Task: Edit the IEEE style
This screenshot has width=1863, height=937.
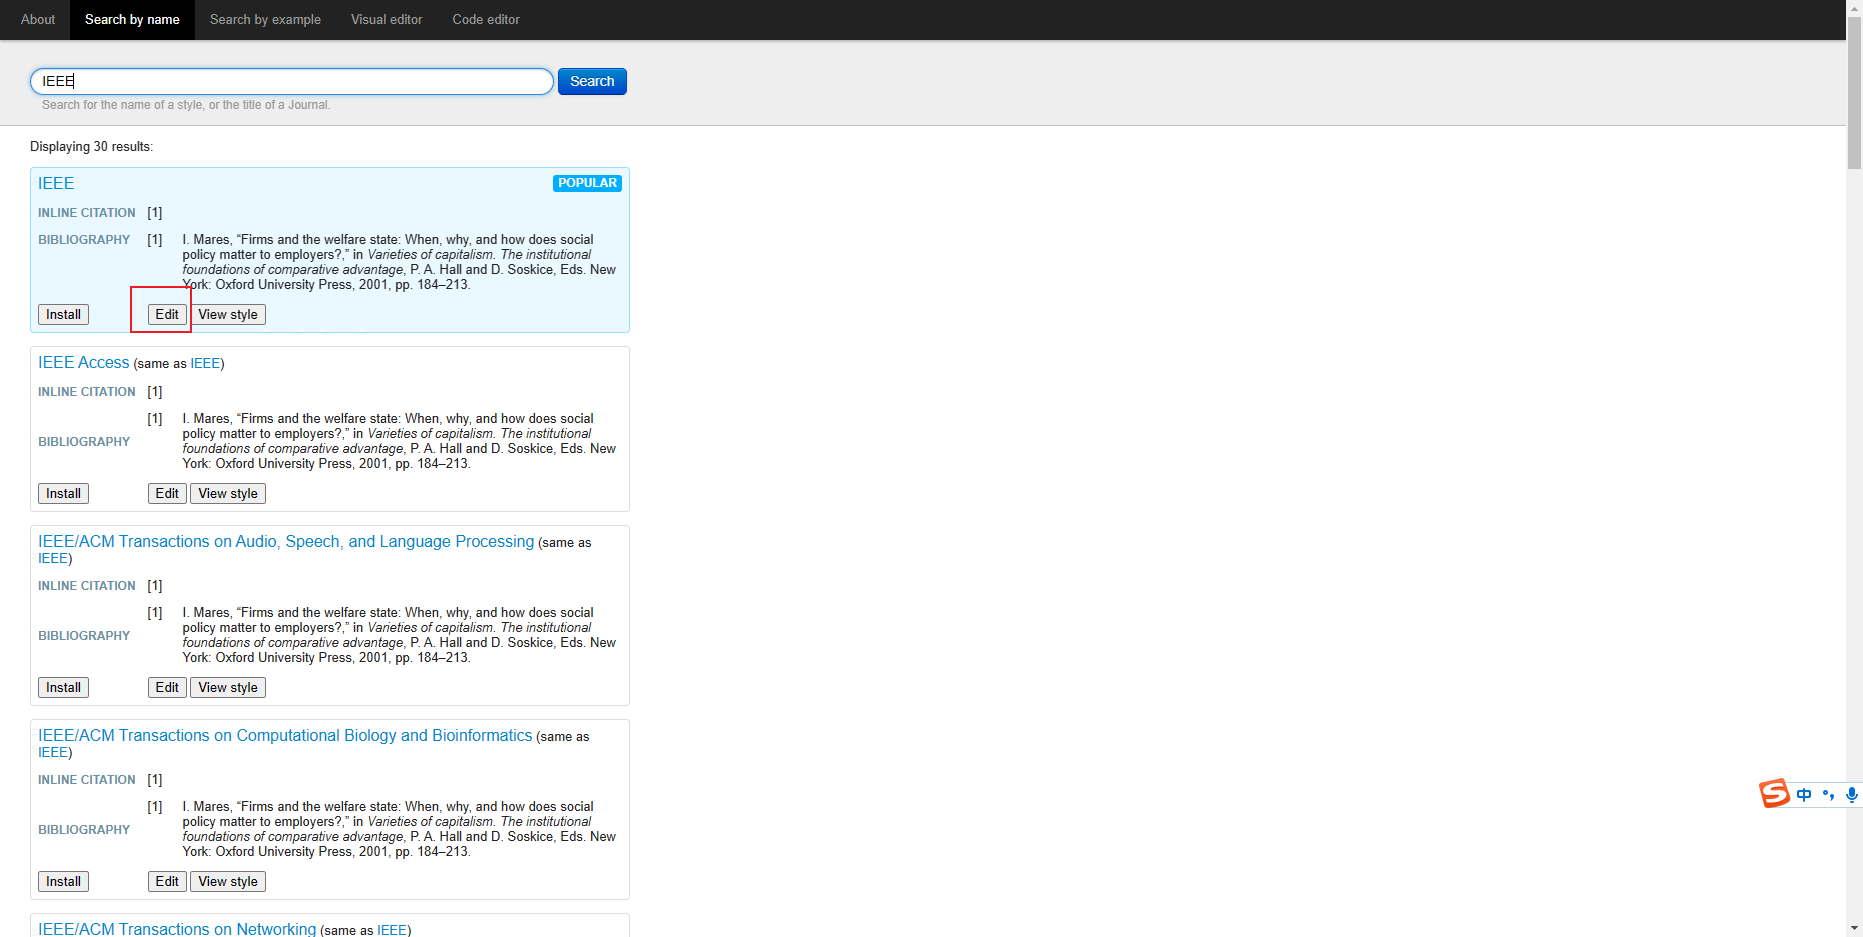Action: pos(167,314)
